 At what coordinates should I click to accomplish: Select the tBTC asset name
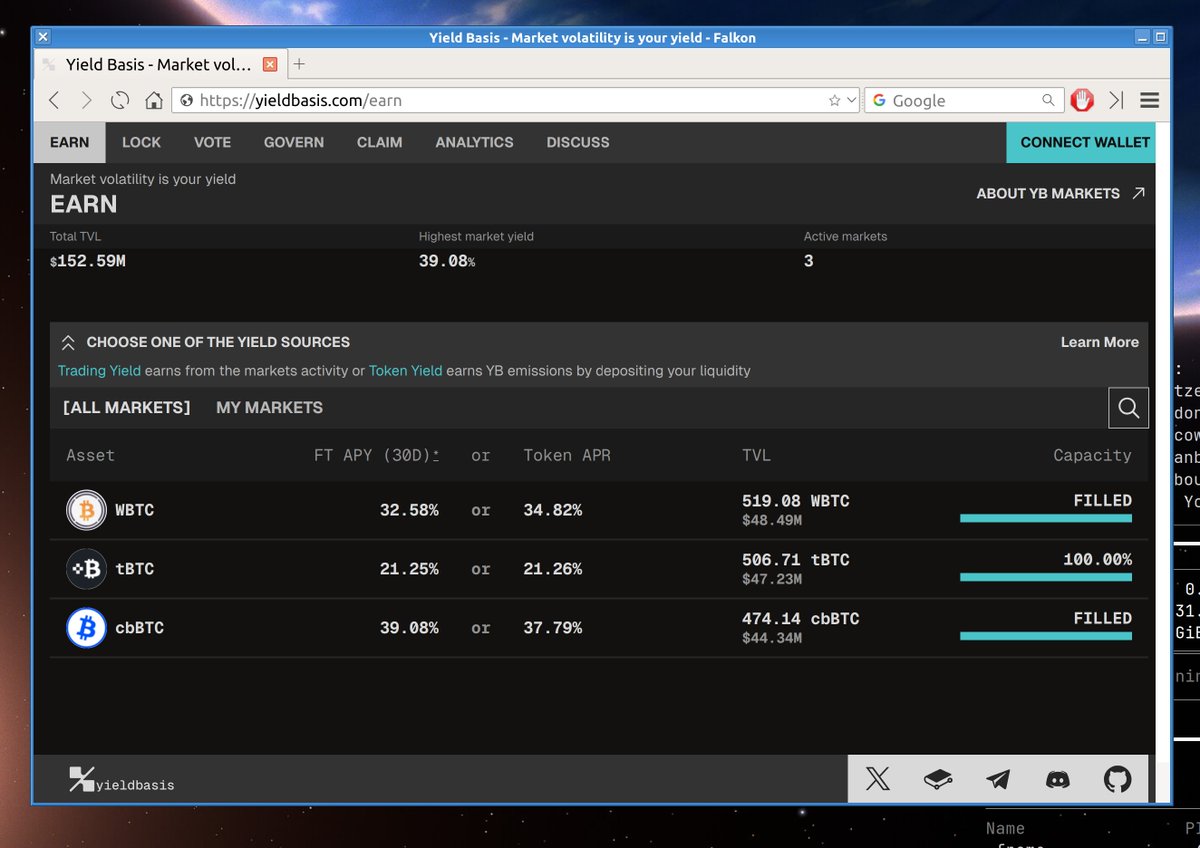pyautogui.click(x=134, y=569)
